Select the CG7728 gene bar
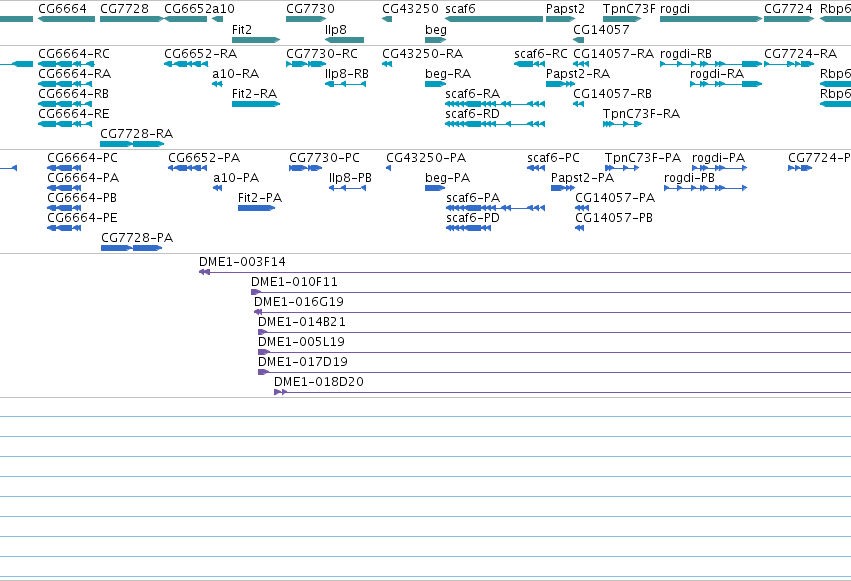This screenshot has height=581, width=851. (x=132, y=19)
